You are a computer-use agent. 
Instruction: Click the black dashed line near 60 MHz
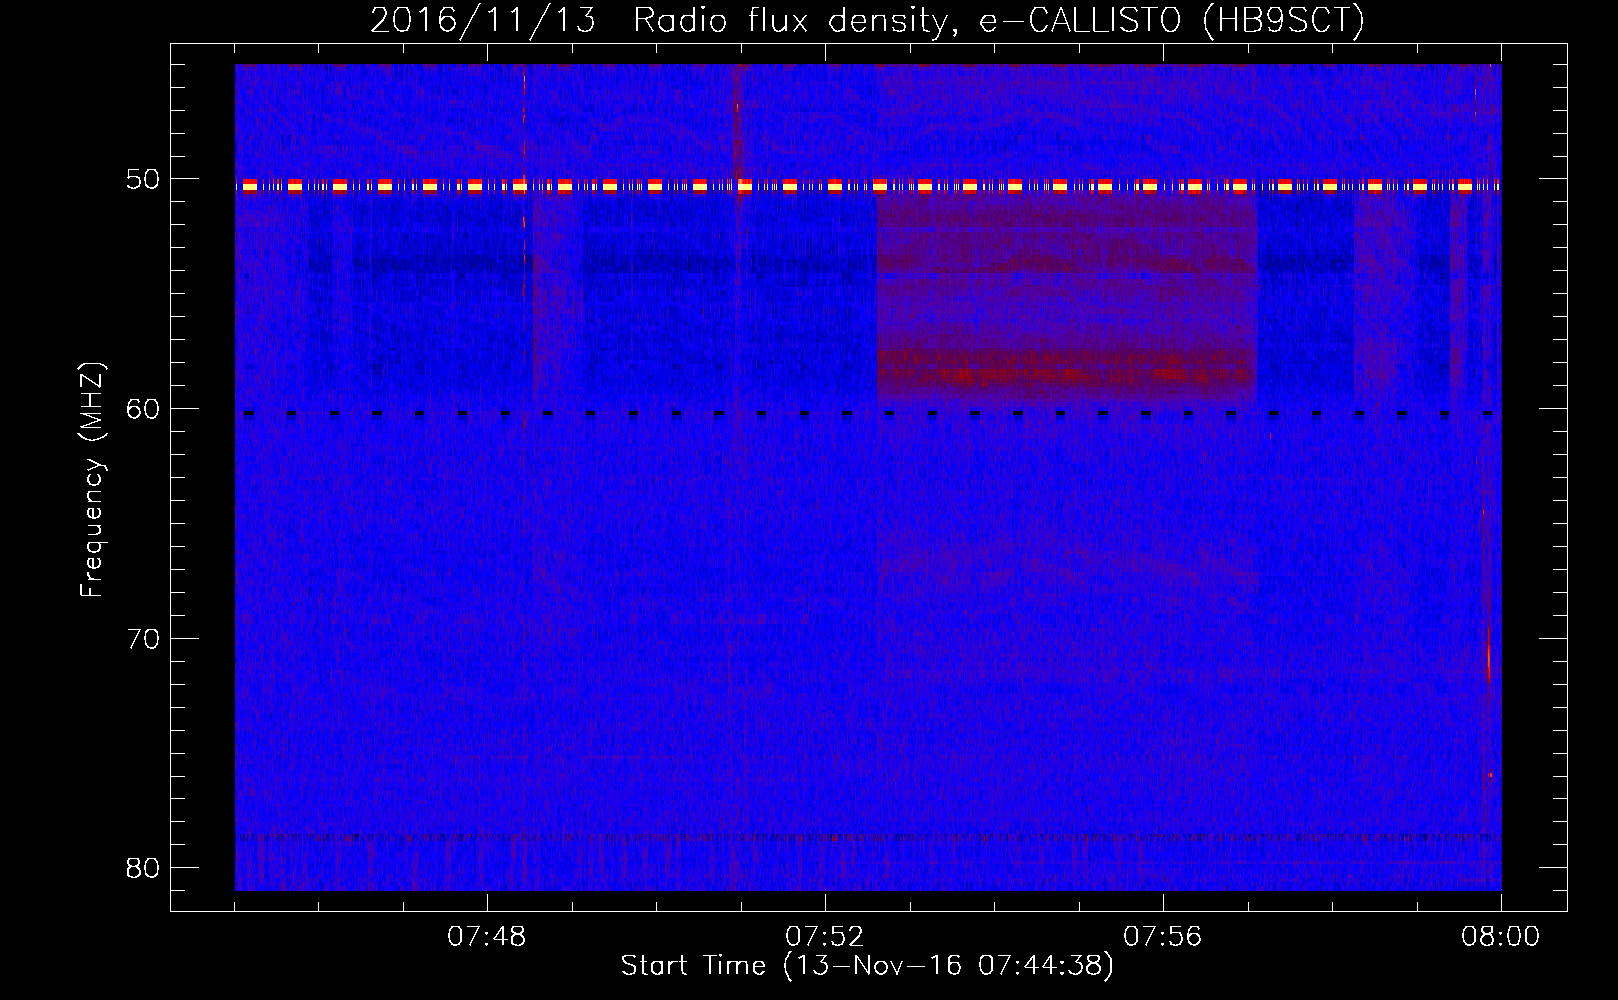pos(868,413)
